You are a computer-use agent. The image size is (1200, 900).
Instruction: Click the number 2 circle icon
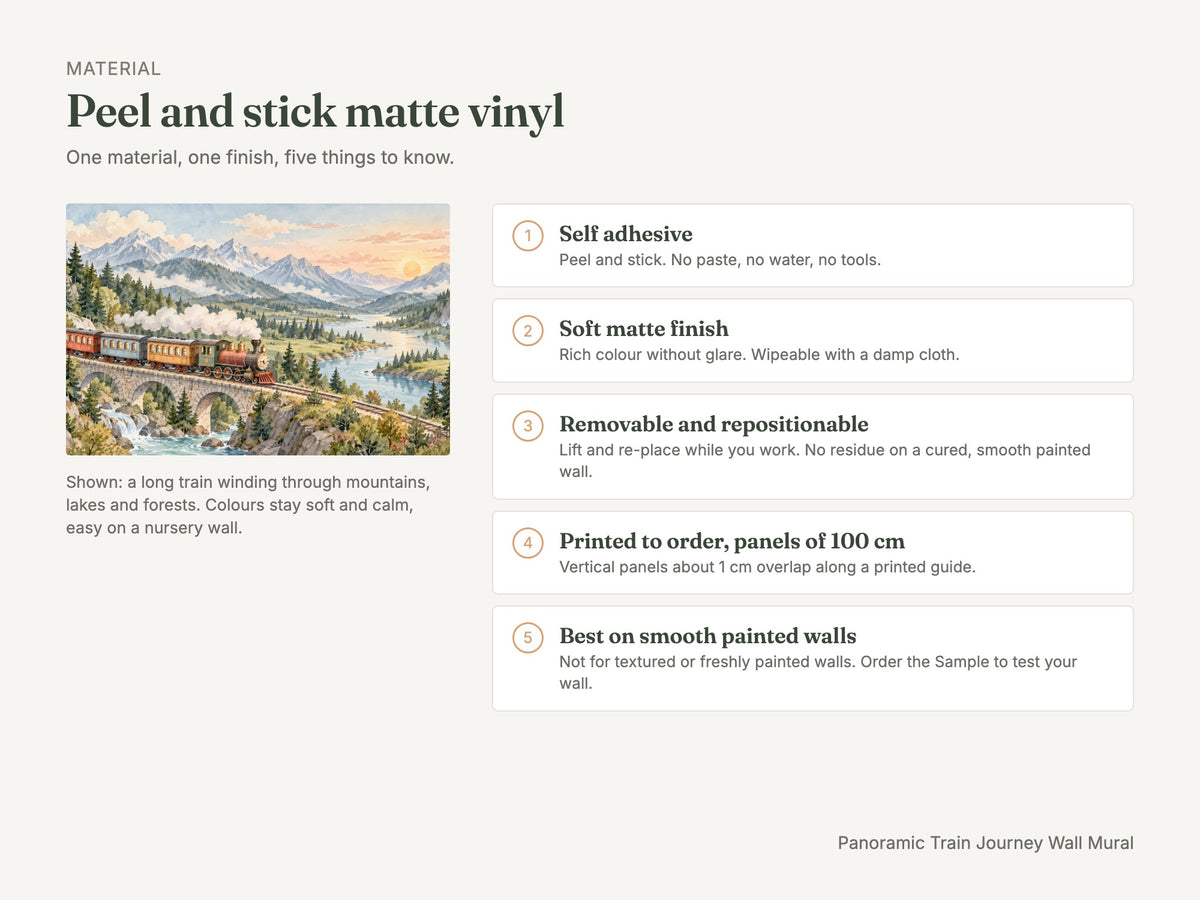click(528, 331)
